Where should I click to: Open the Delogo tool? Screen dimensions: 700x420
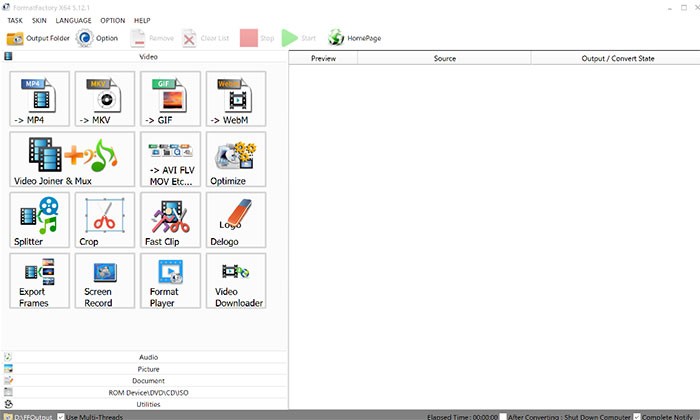(236, 220)
